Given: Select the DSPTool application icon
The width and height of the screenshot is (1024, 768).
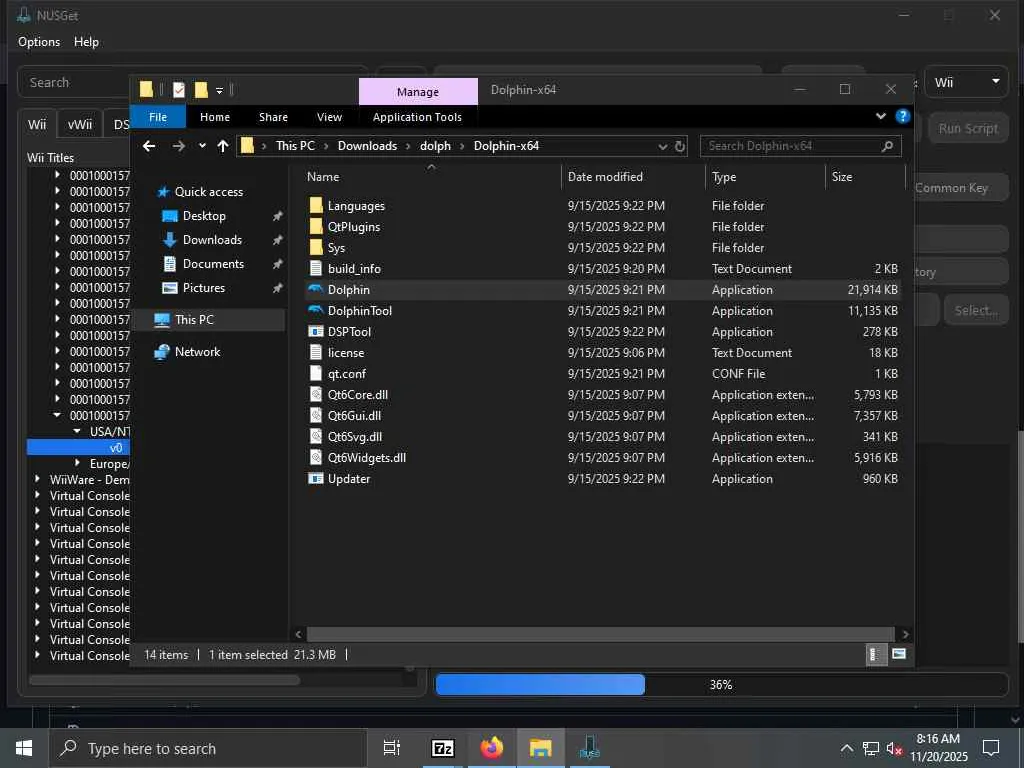Looking at the screenshot, I should (315, 331).
